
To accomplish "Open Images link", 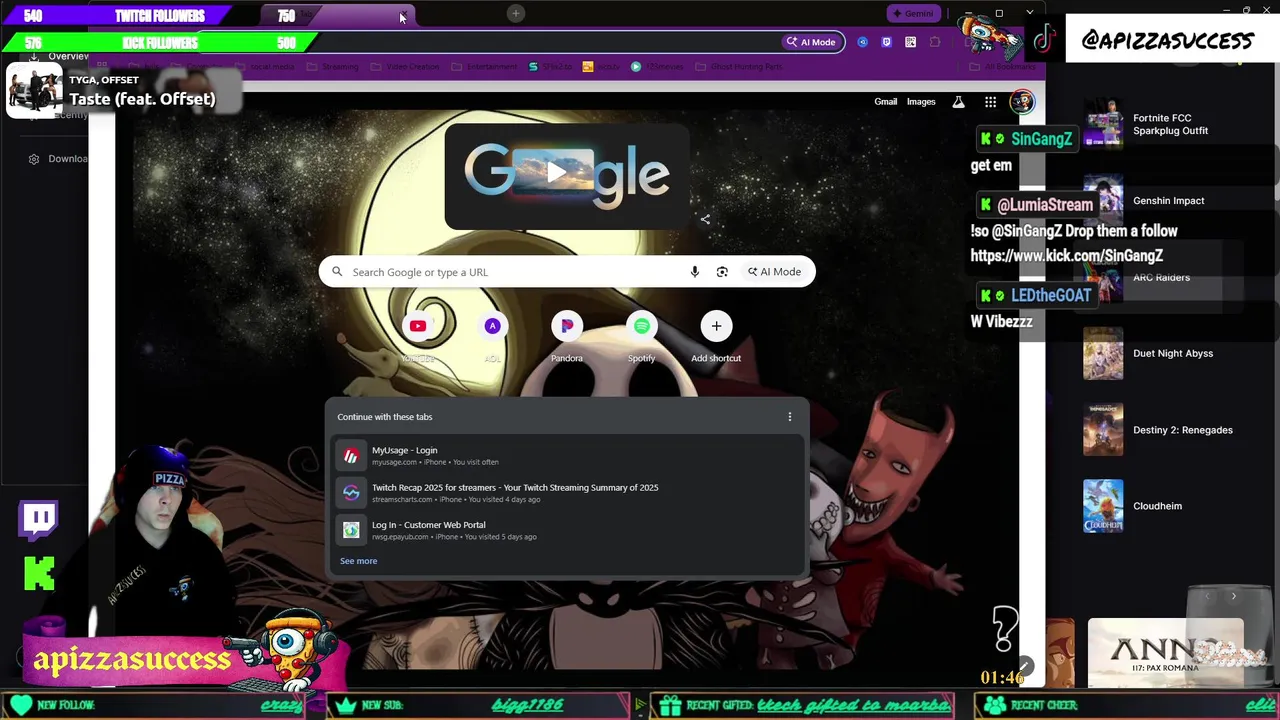I will [x=921, y=102].
